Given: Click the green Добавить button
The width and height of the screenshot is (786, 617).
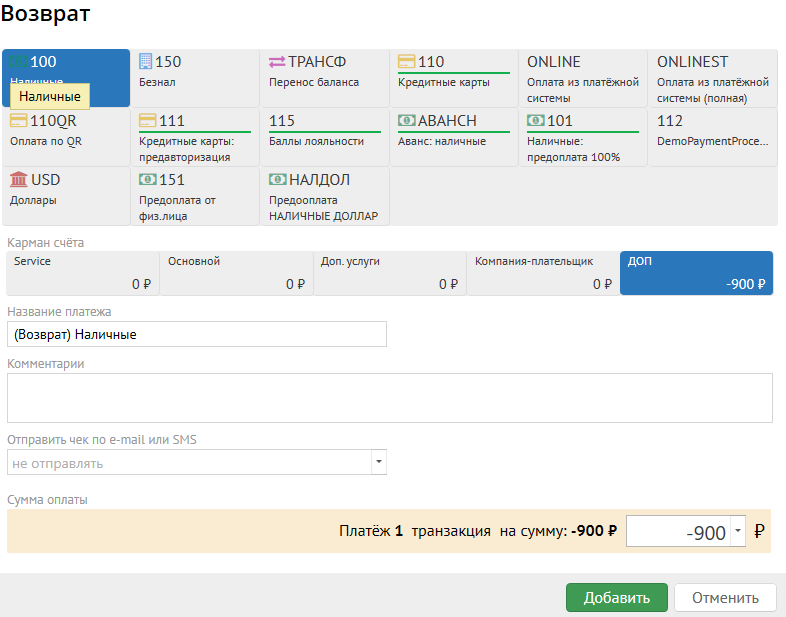Looking at the screenshot, I should click(616, 598).
